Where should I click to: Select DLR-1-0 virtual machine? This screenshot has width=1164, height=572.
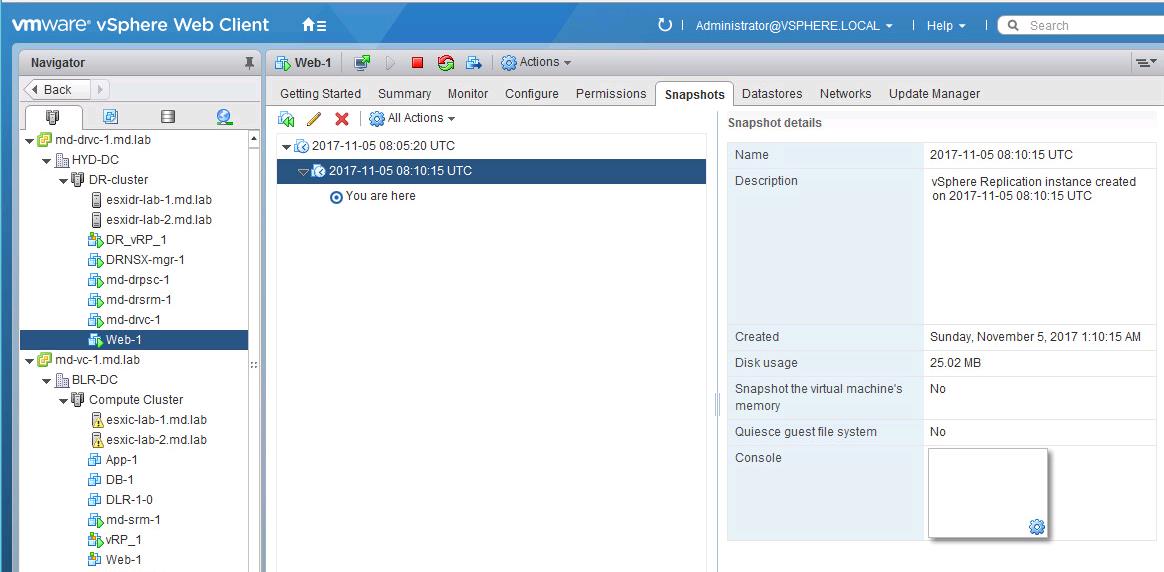[x=129, y=500]
